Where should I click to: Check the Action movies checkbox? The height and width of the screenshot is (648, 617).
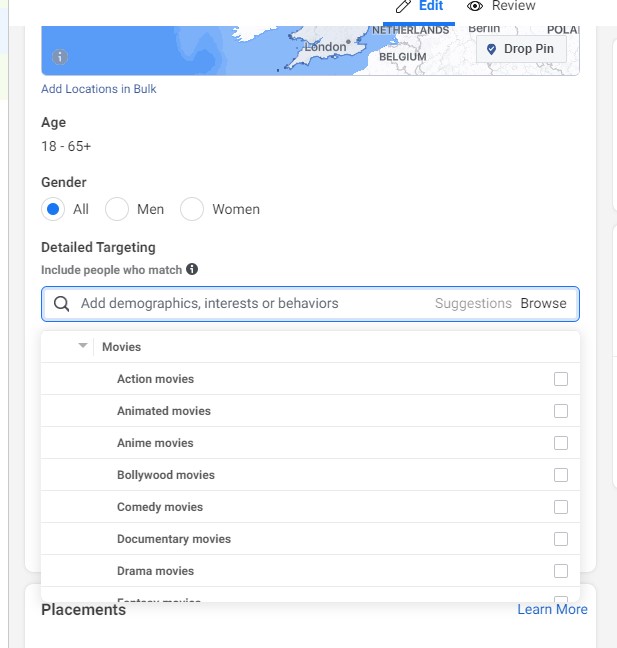(x=561, y=379)
